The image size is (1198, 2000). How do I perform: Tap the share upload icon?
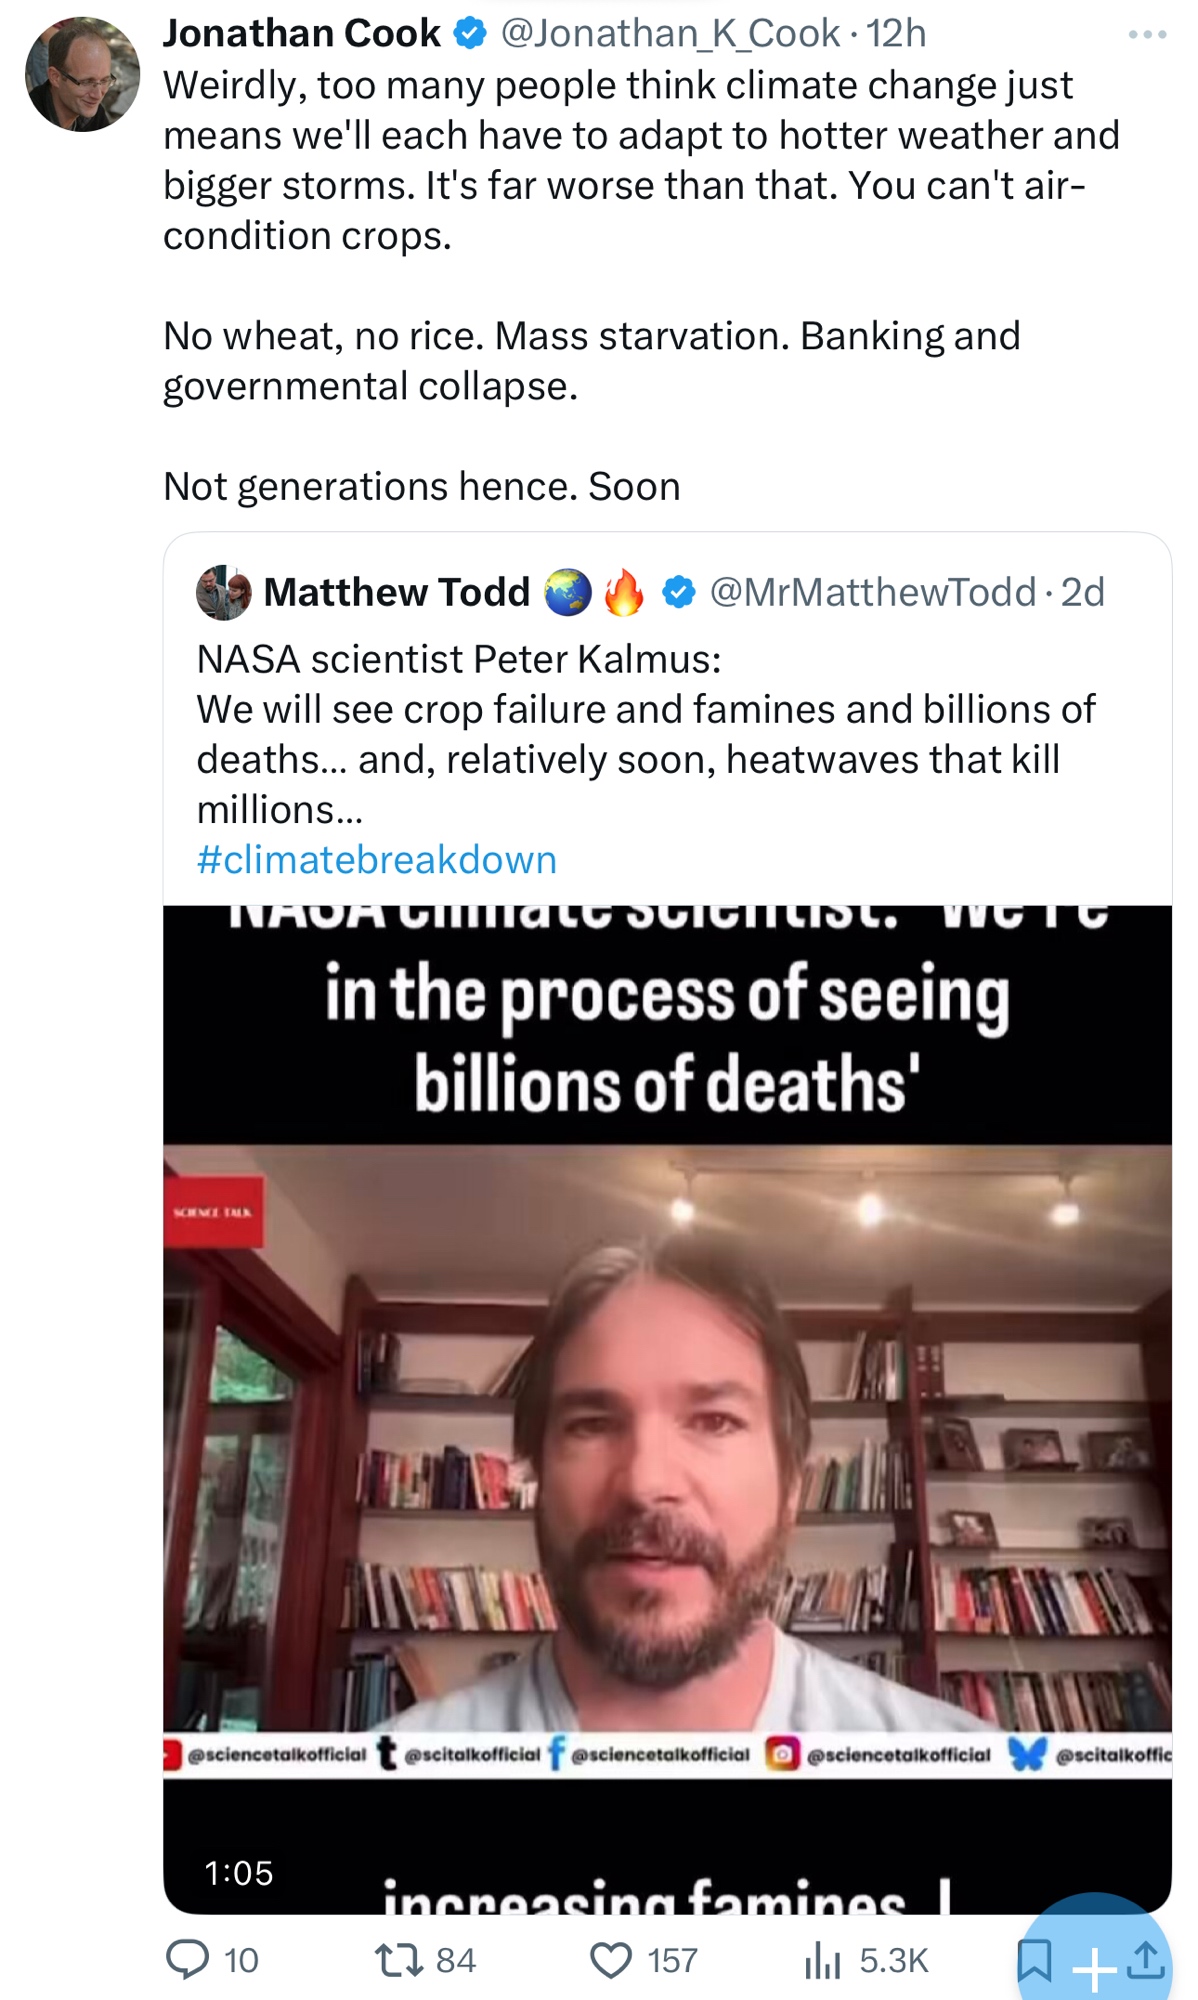click(1146, 1960)
